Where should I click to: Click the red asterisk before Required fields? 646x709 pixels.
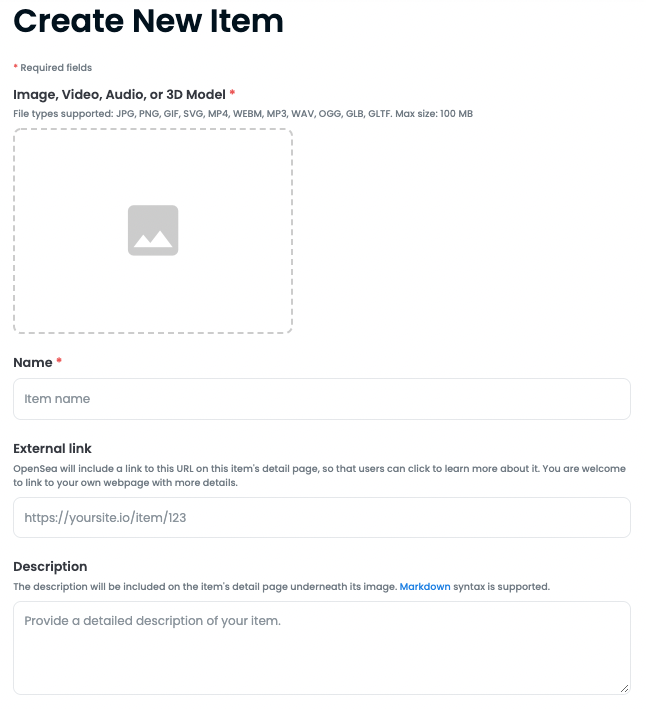coord(16,67)
